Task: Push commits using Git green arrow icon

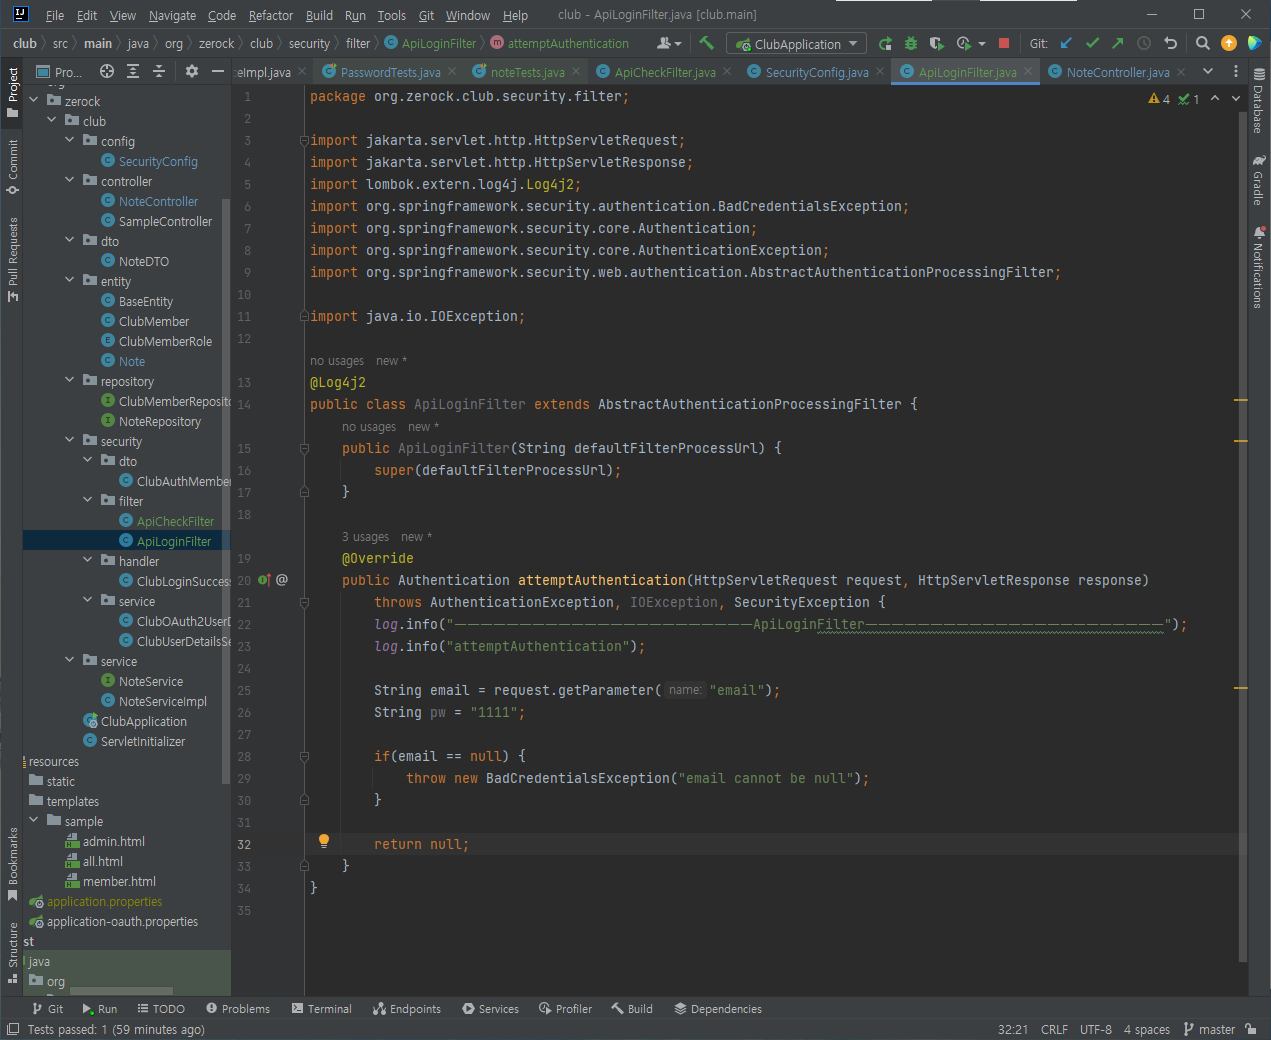Action: [x=1118, y=43]
